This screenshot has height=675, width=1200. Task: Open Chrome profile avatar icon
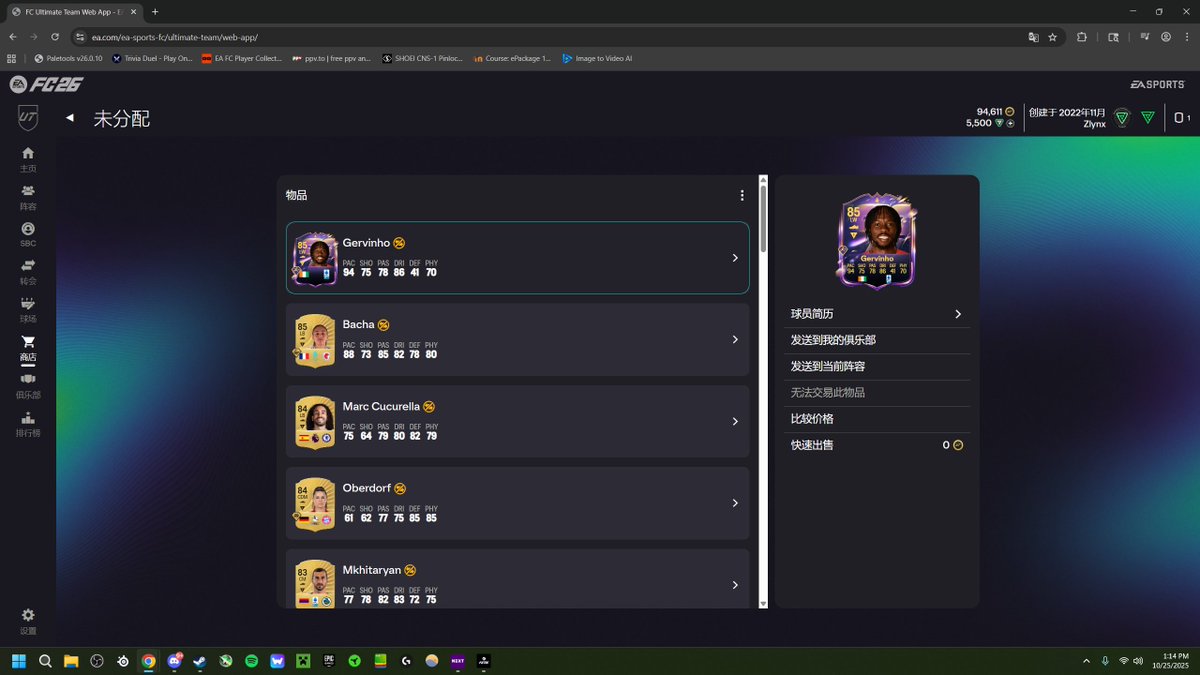(1166, 37)
